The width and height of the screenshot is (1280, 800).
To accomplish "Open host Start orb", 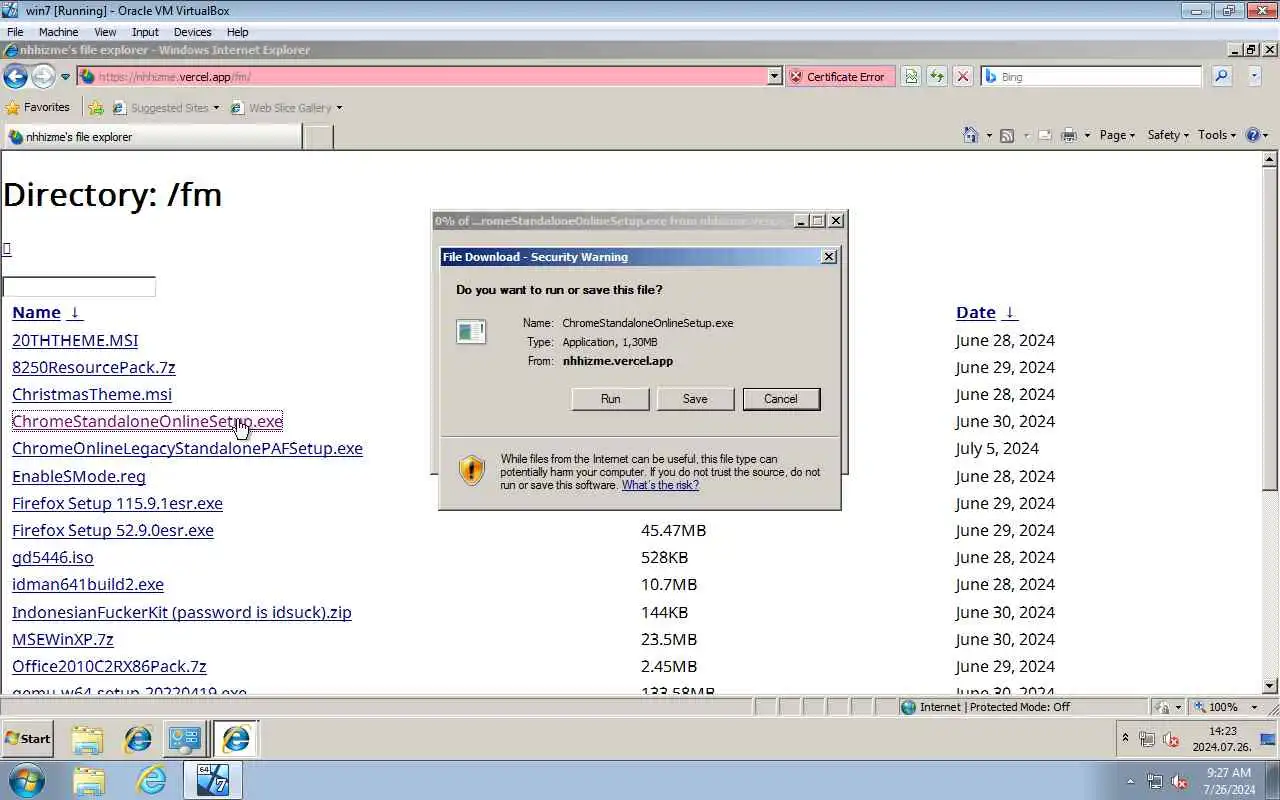I will pos(27,780).
